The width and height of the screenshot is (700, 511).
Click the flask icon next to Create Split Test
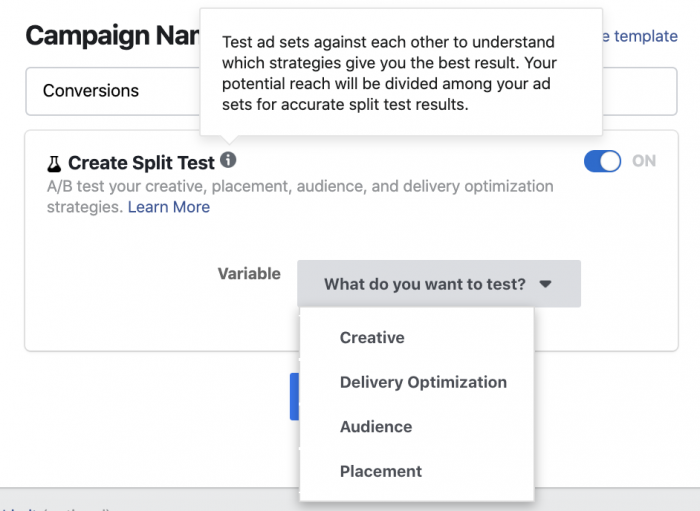click(54, 164)
